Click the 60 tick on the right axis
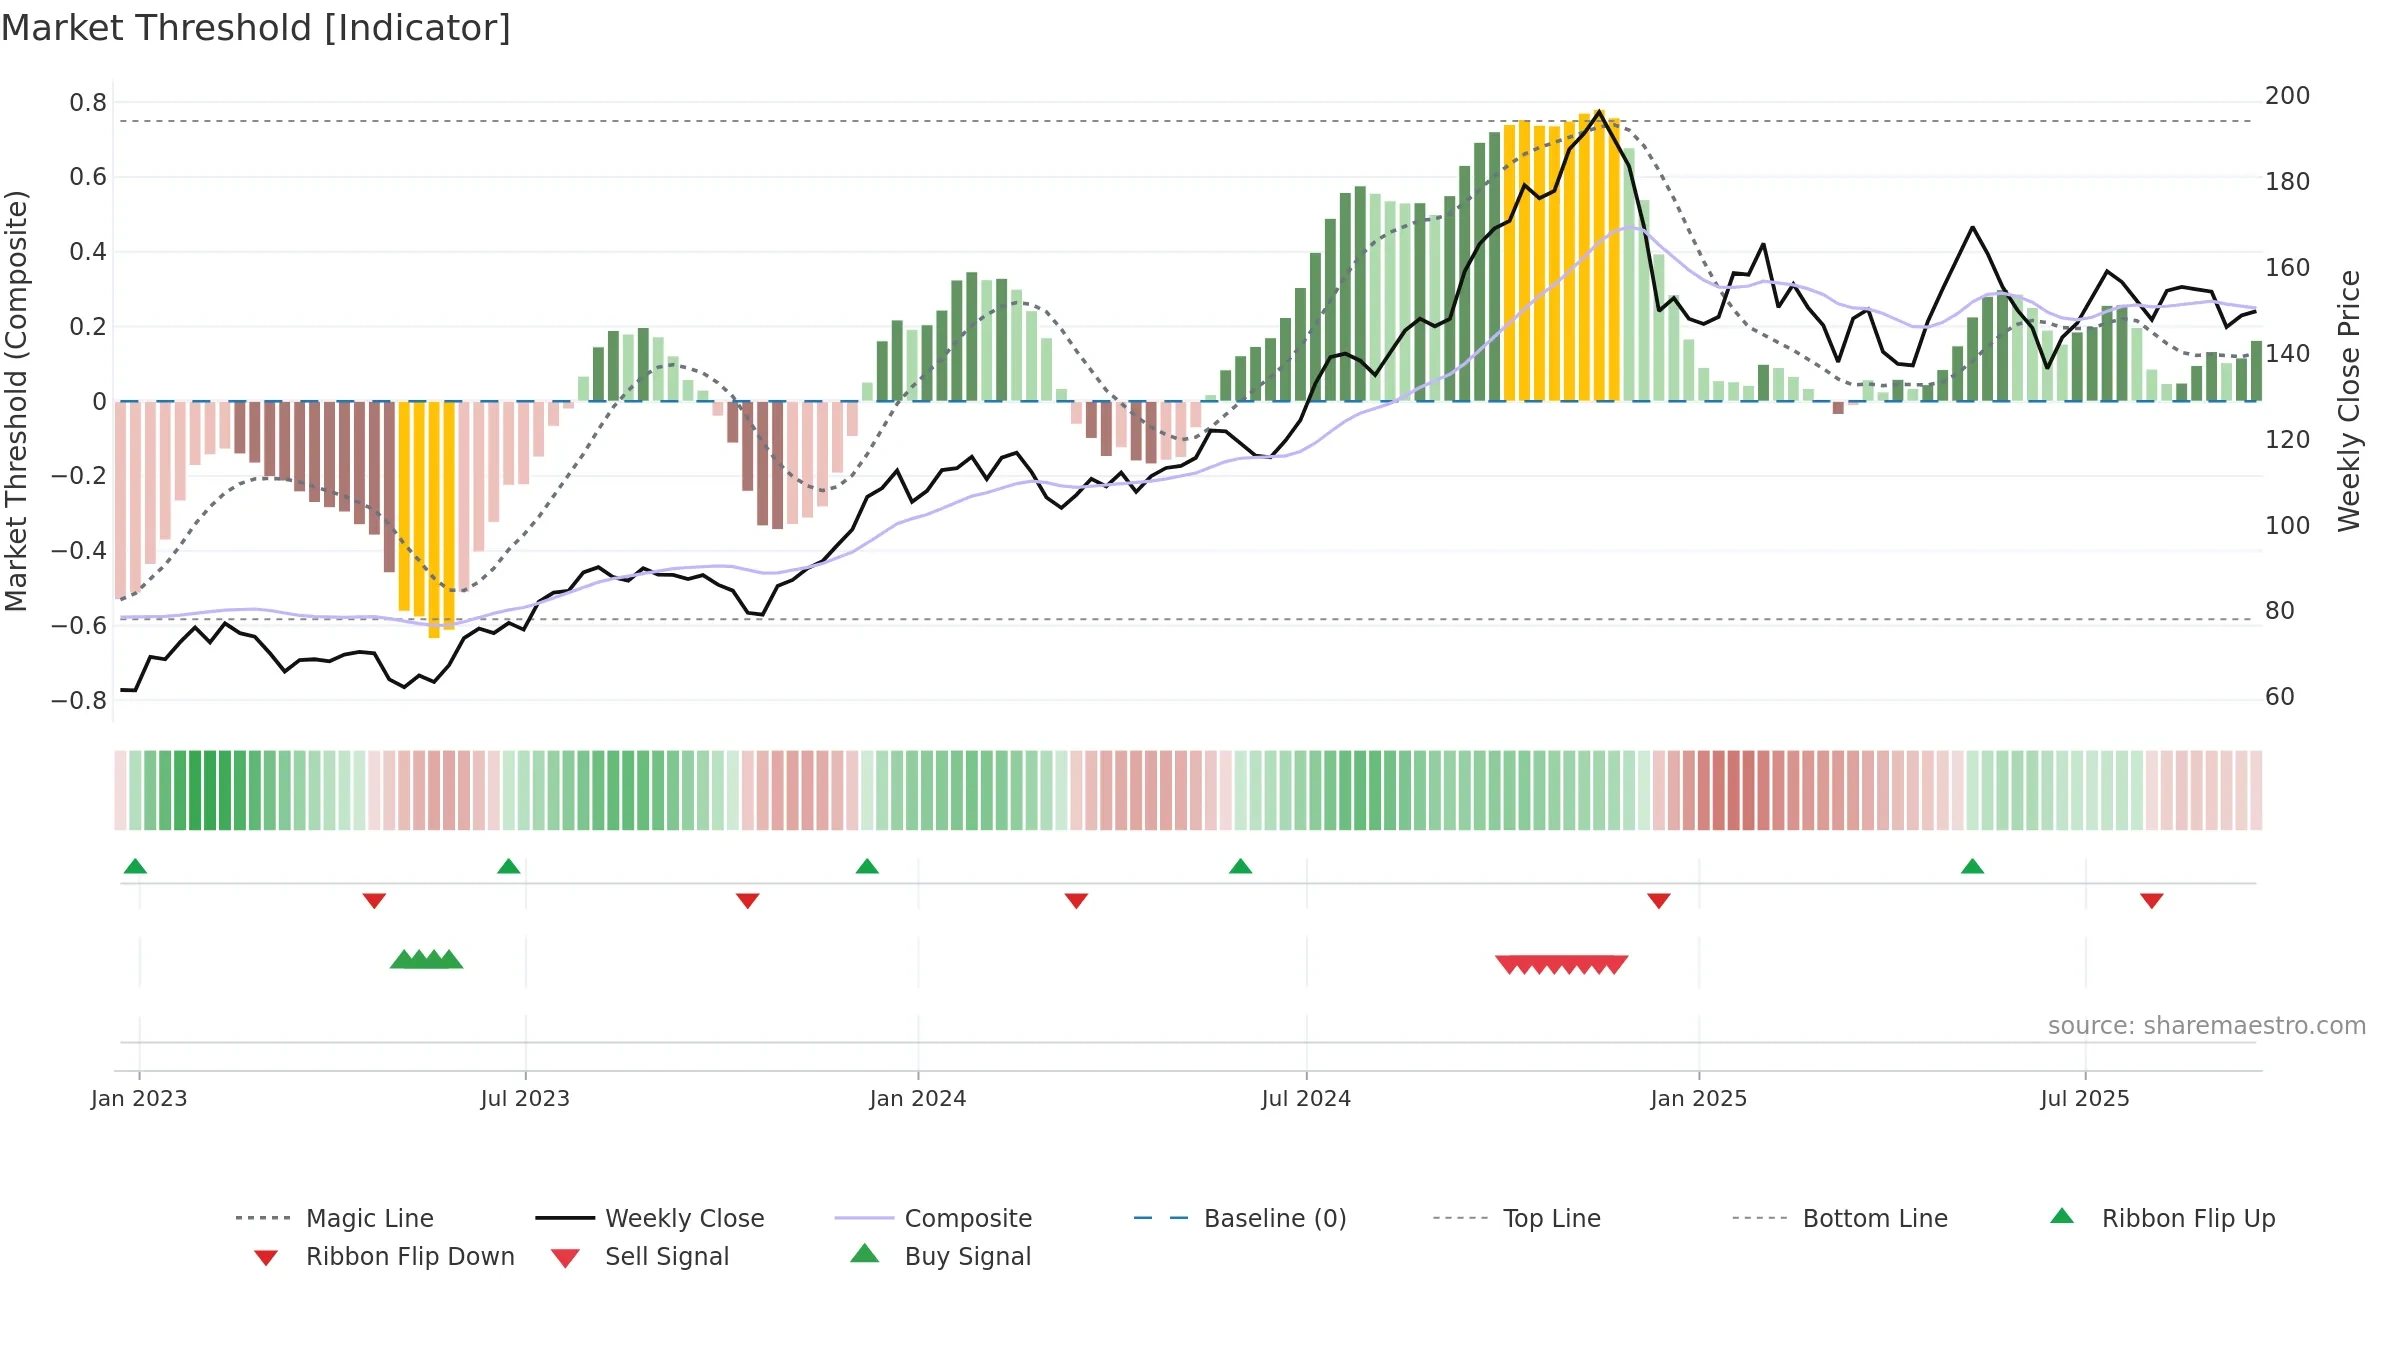Viewport: 2400px width, 1350px height. click(x=2279, y=696)
